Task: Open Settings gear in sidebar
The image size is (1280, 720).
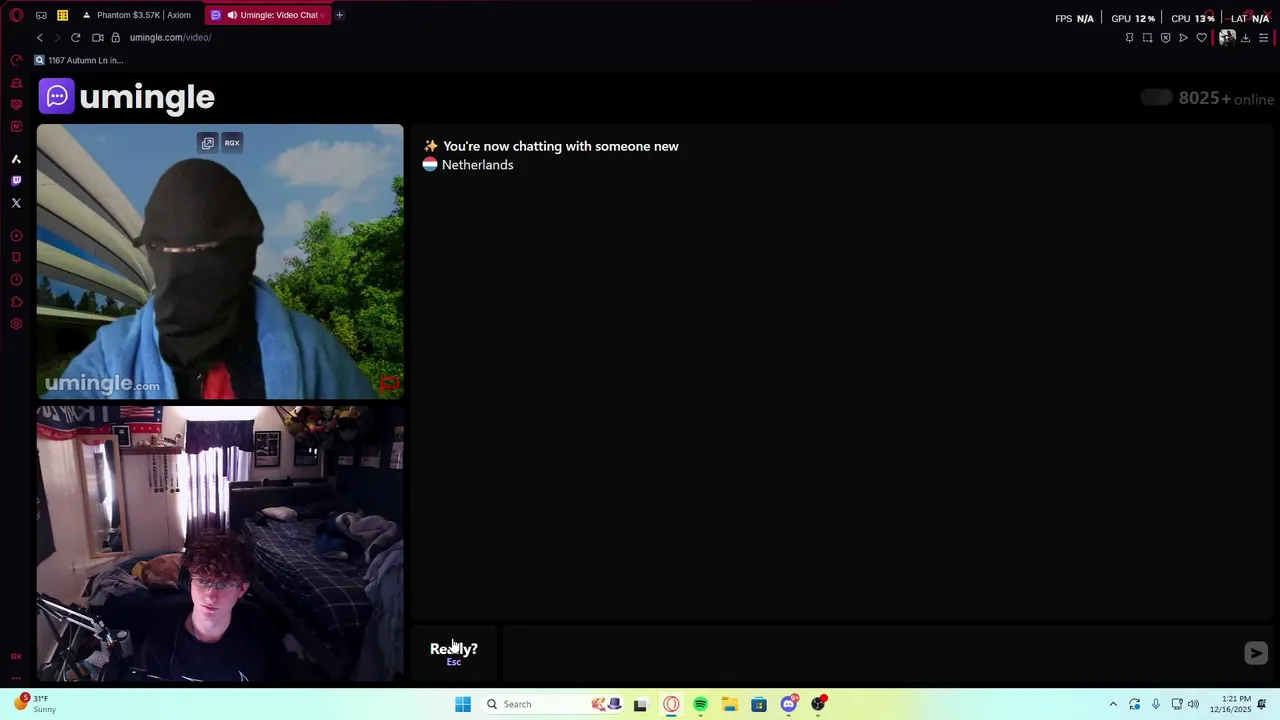Action: coord(16,324)
